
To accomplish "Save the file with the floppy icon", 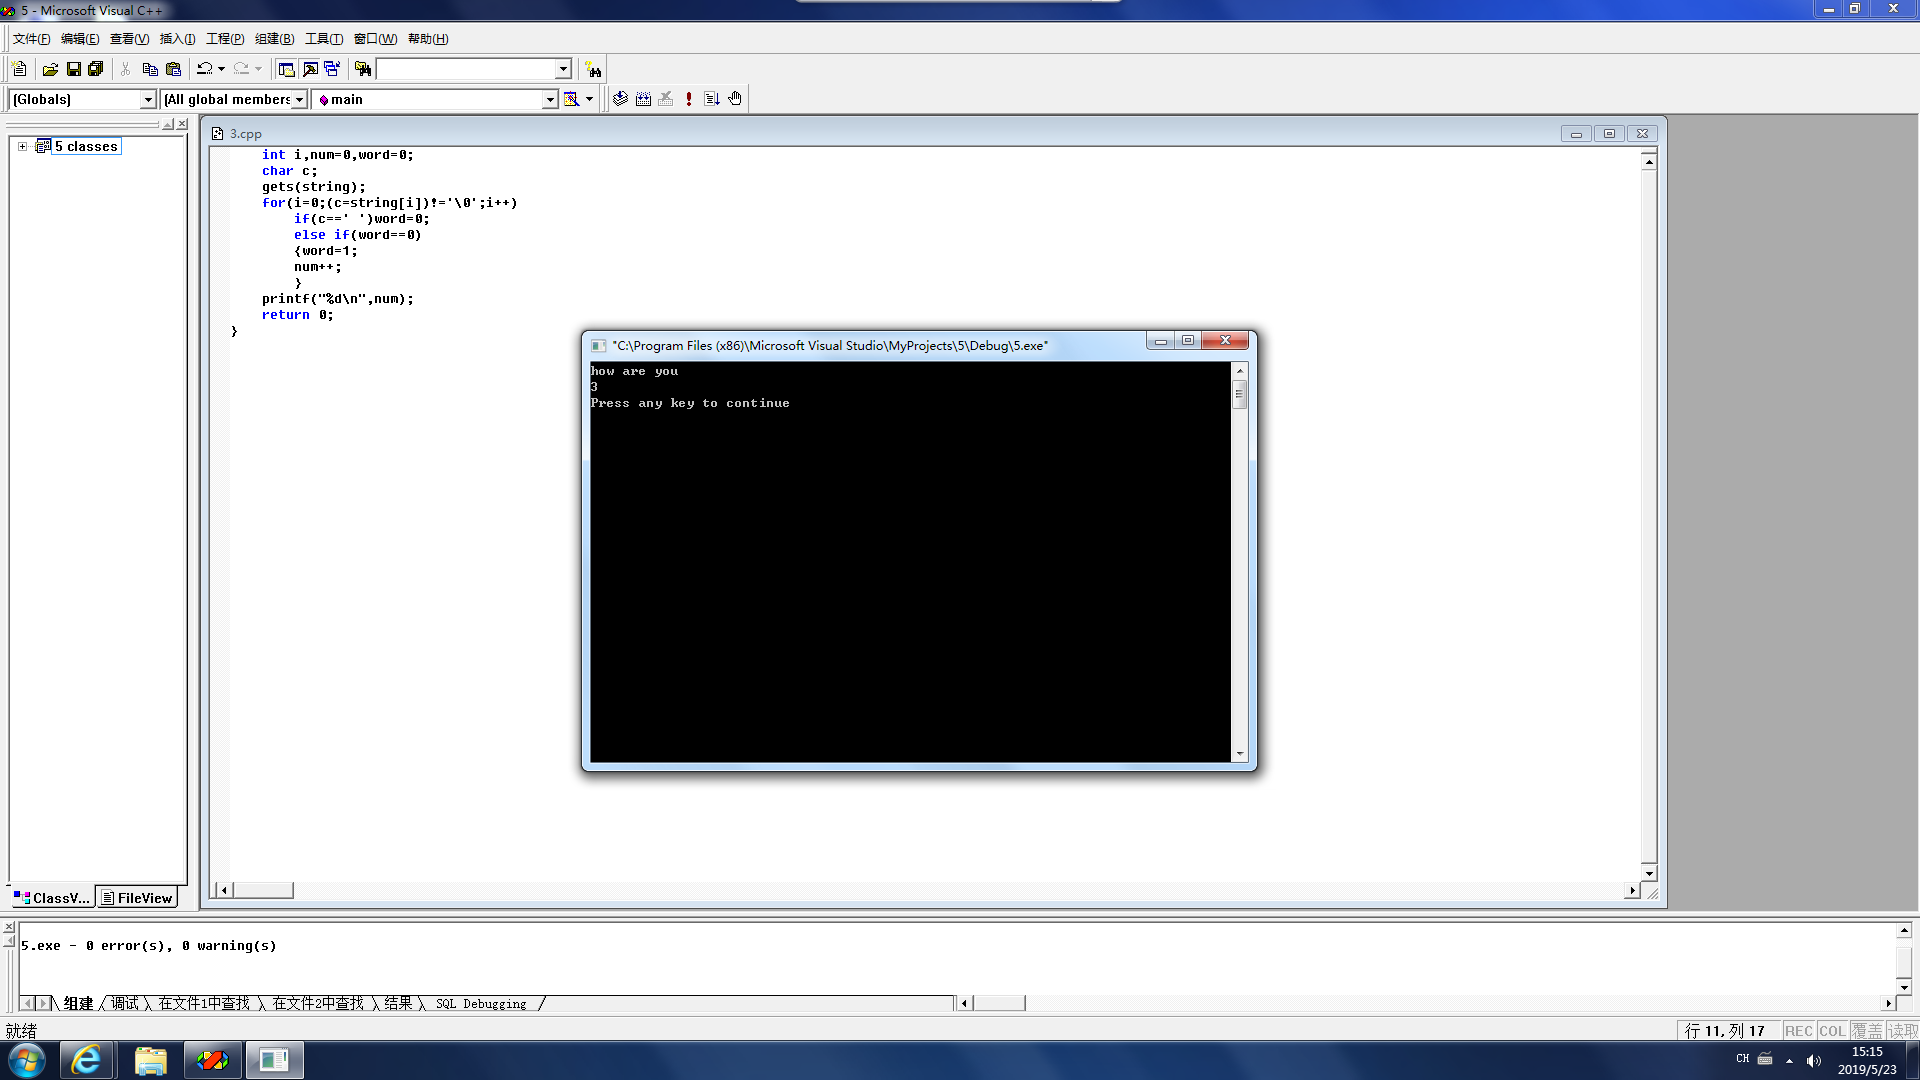I will (73, 69).
